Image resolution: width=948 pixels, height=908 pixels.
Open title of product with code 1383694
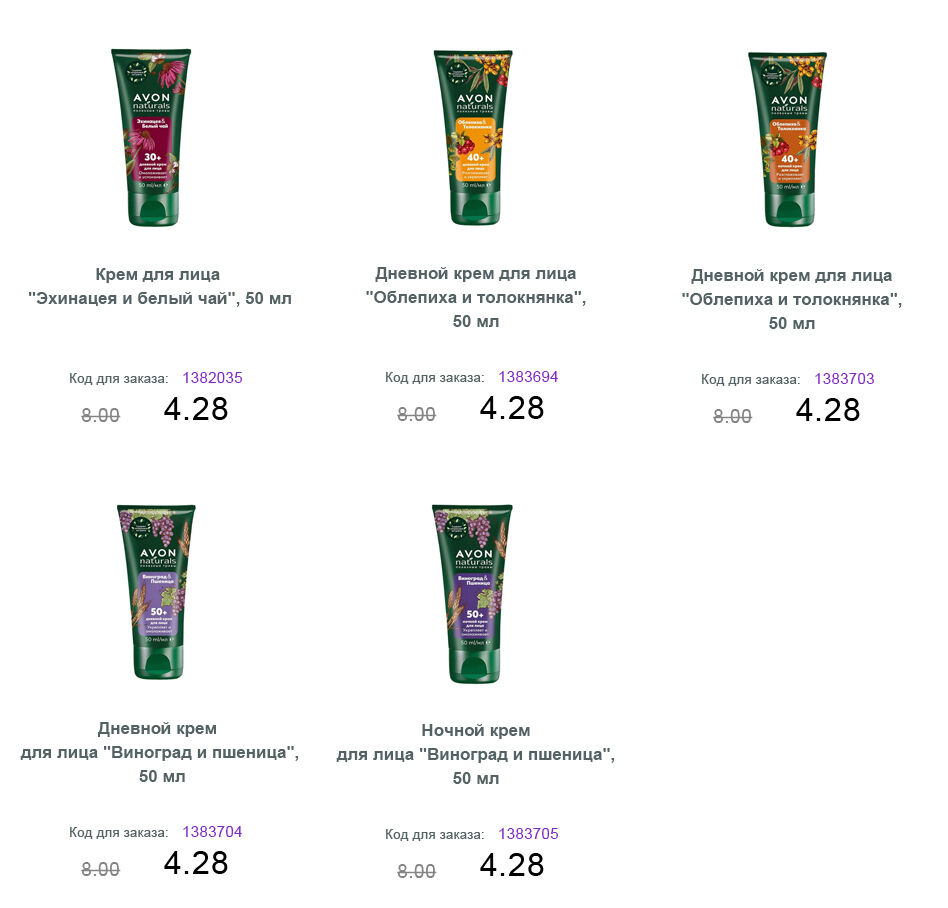point(476,297)
